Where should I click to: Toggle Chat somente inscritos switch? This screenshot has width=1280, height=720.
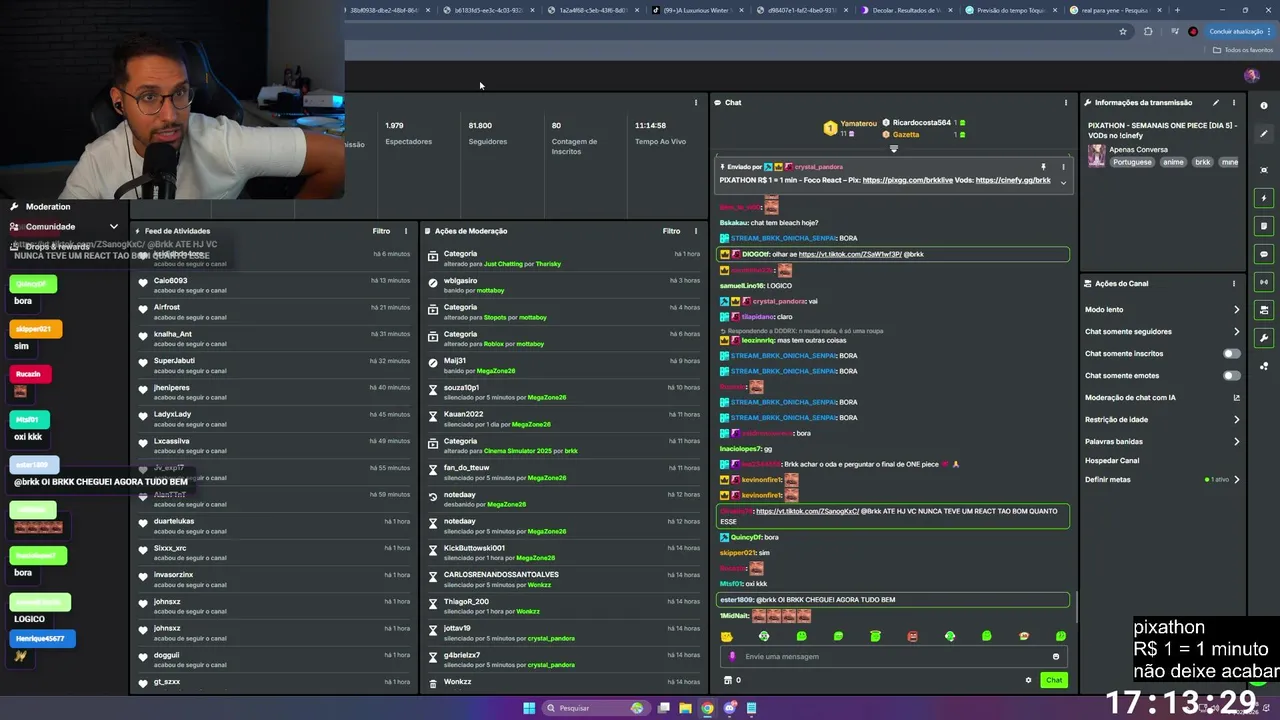pyautogui.click(x=1232, y=353)
